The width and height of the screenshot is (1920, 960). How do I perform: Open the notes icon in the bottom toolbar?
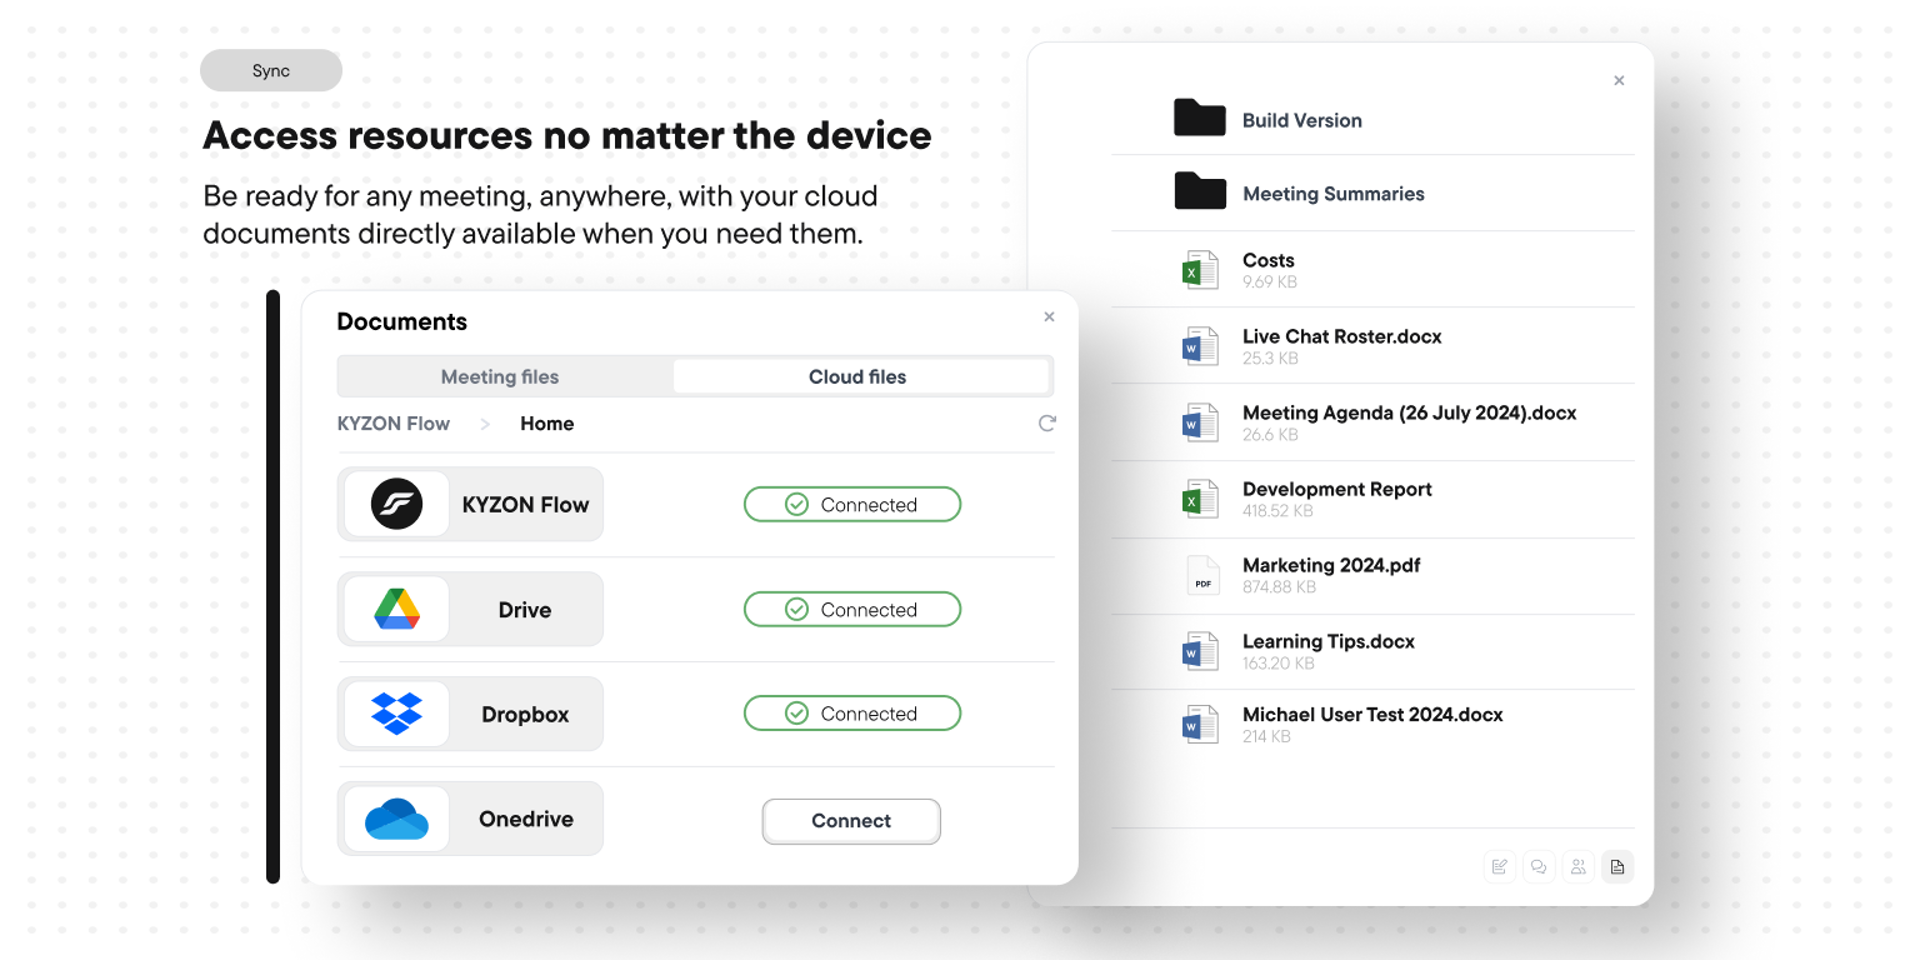coord(1499,867)
